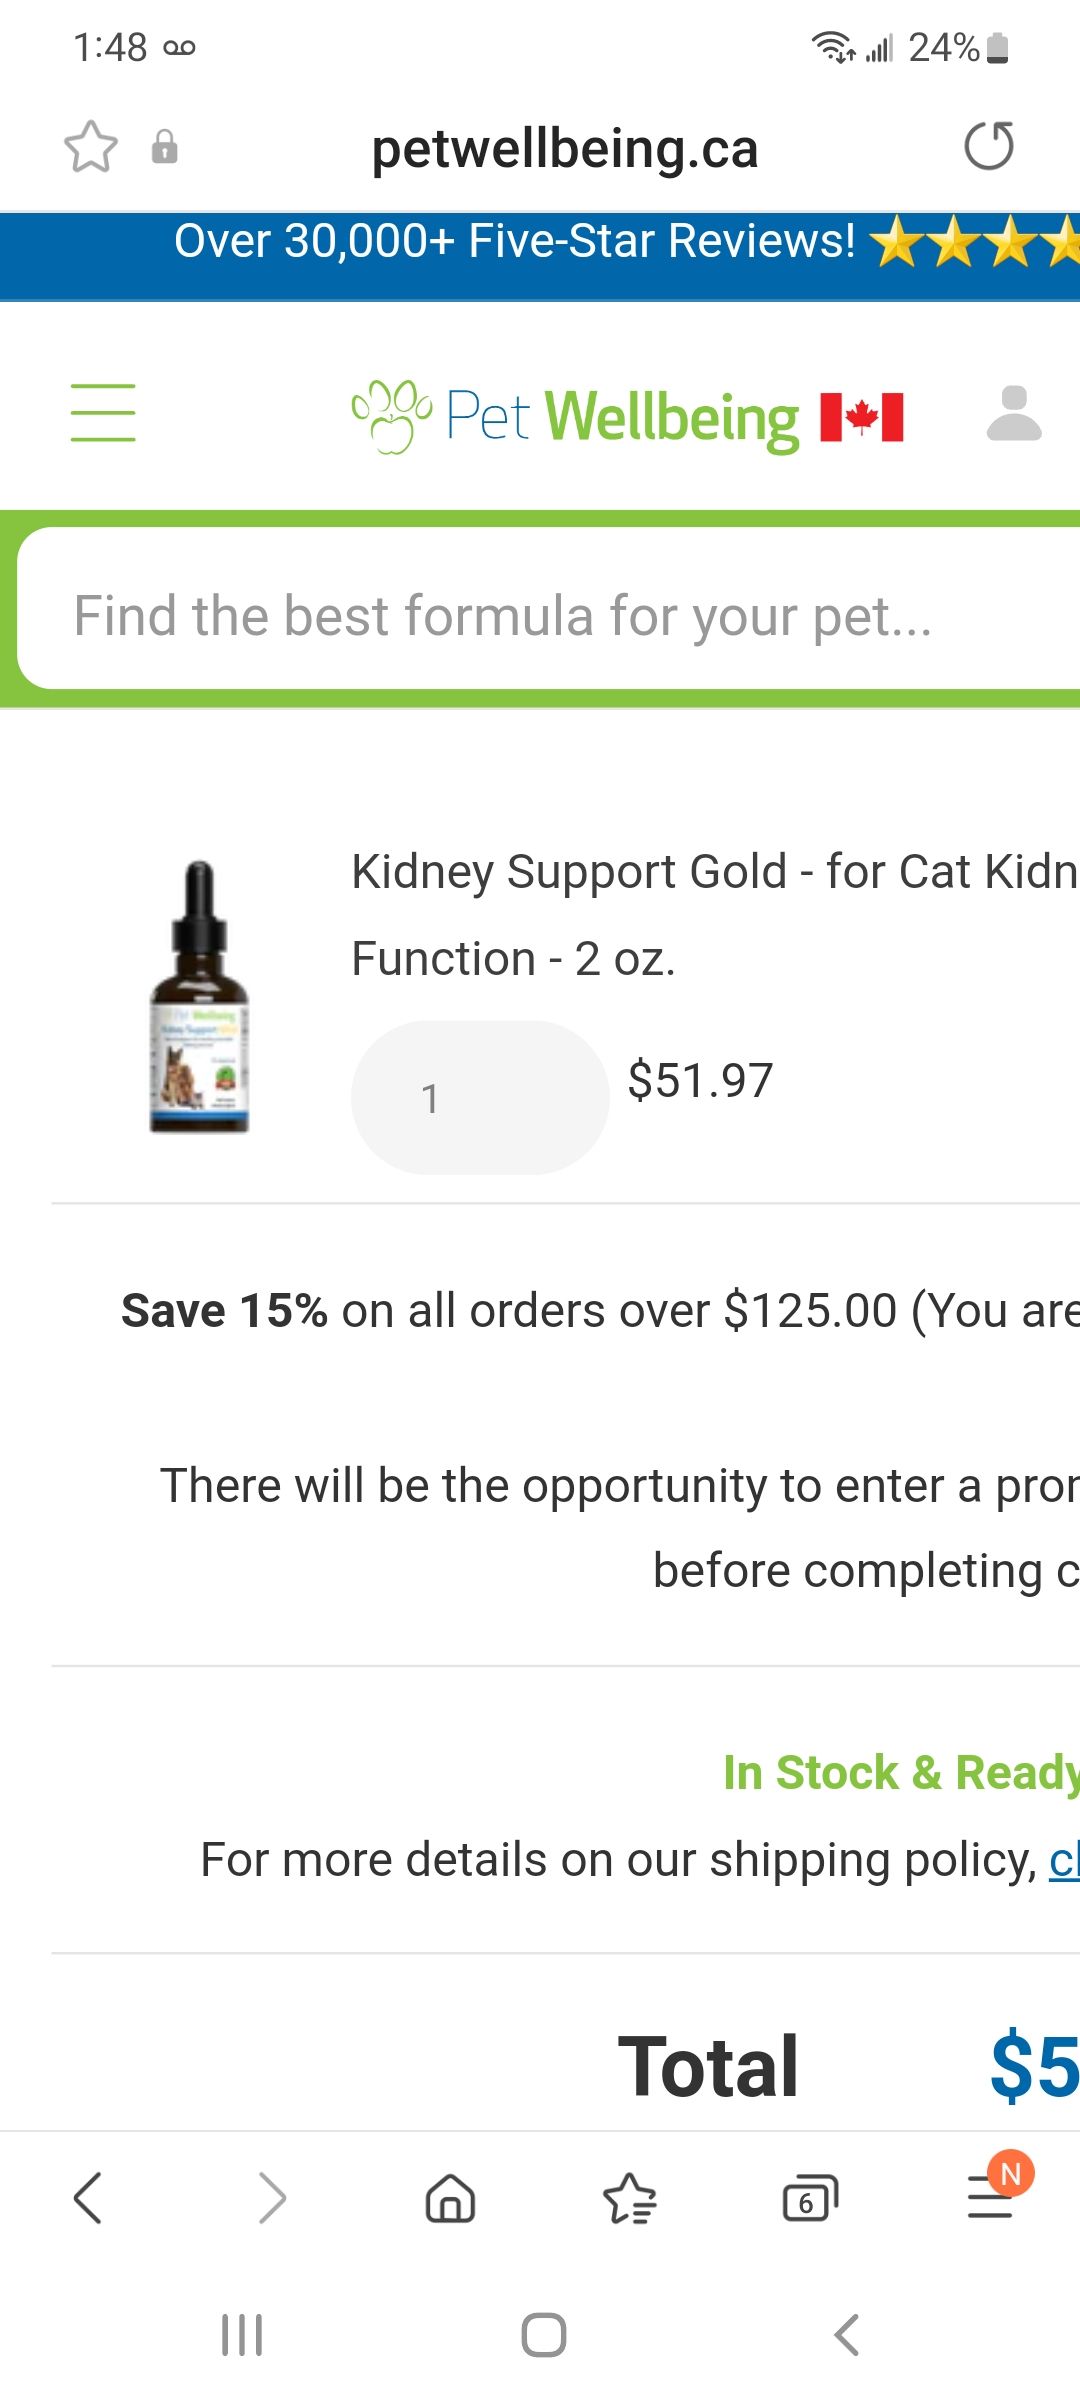Open the user account icon
This screenshot has width=1080, height=2400.
tap(1013, 413)
